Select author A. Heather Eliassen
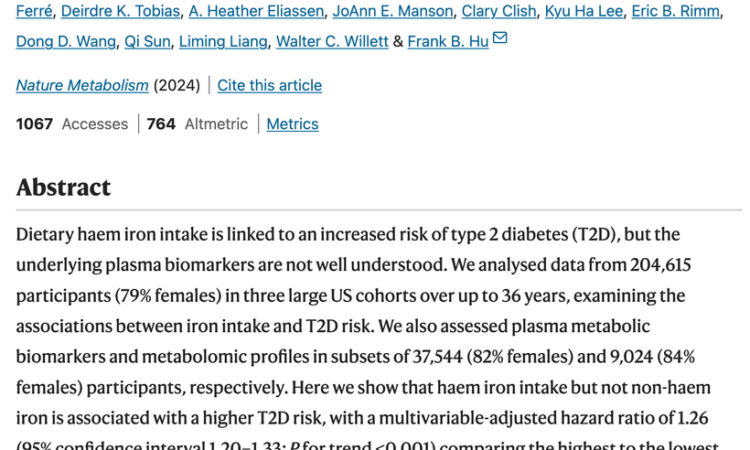The height and width of the screenshot is (450, 750). 256,11
